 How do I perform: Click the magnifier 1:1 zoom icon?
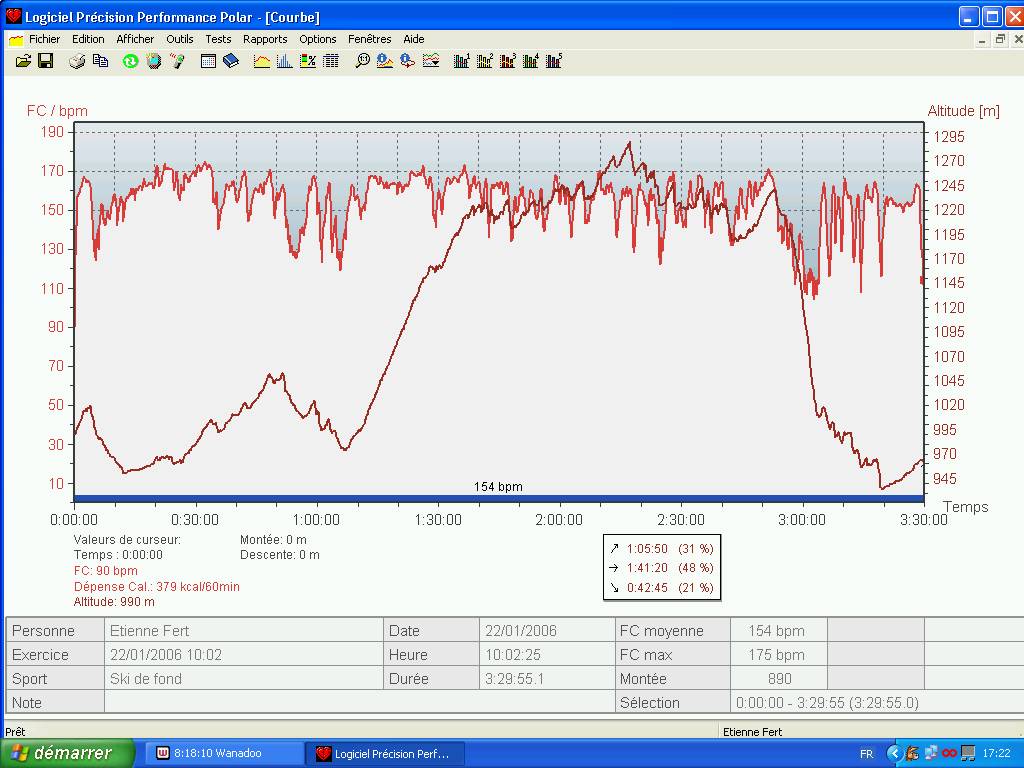pos(362,61)
